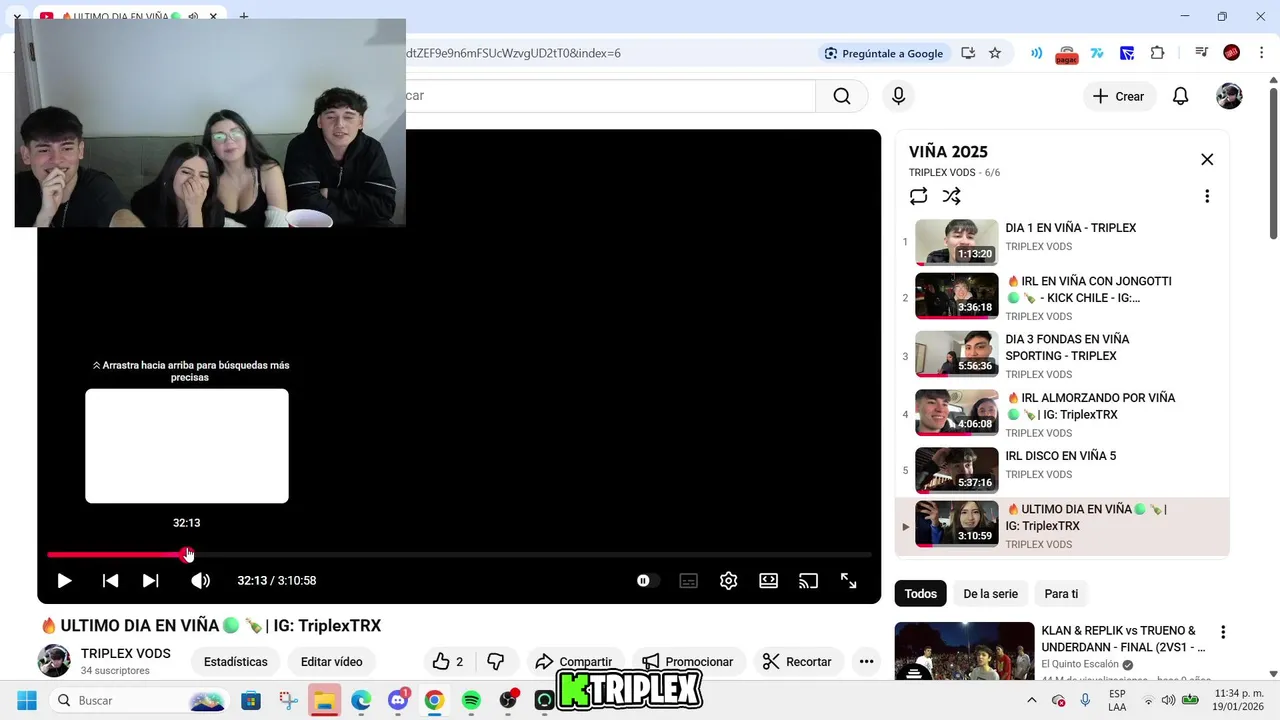The image size is (1280, 720).
Task: Play the paused video
Action: (x=64, y=581)
